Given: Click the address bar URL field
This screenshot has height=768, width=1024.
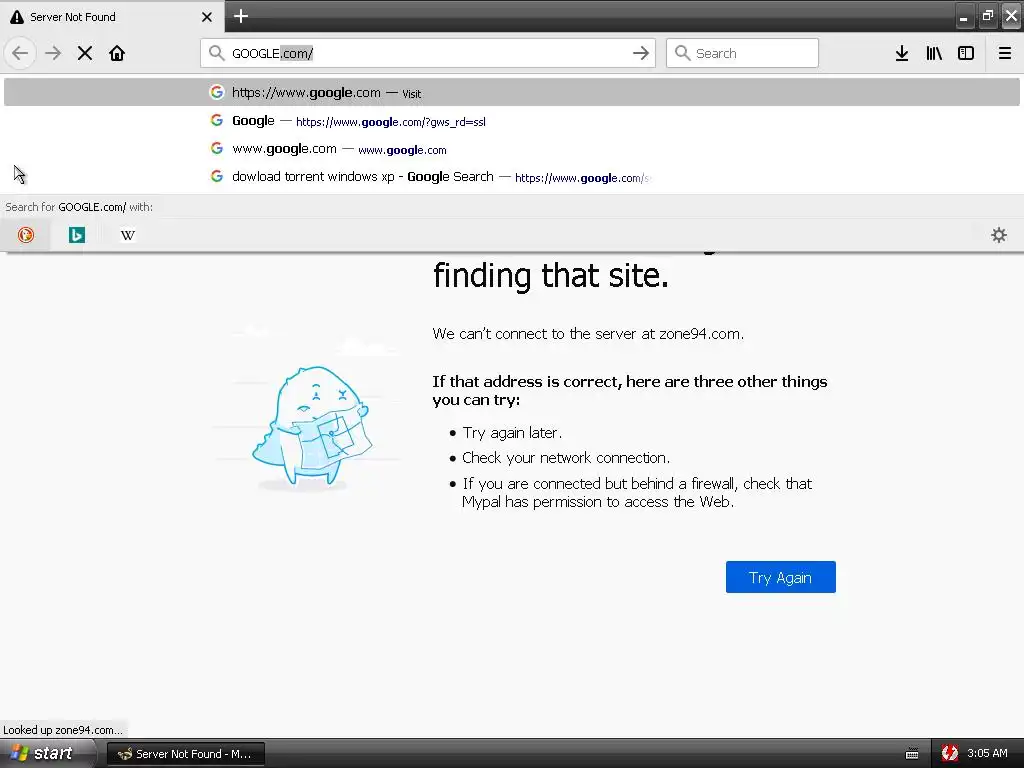Looking at the screenshot, I should tap(428, 53).
